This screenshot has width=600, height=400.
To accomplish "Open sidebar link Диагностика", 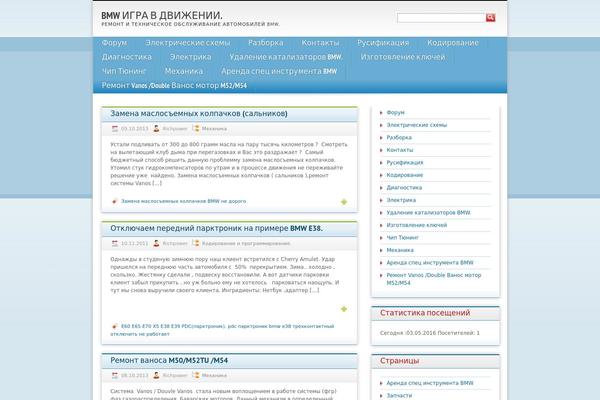I will pos(404,188).
